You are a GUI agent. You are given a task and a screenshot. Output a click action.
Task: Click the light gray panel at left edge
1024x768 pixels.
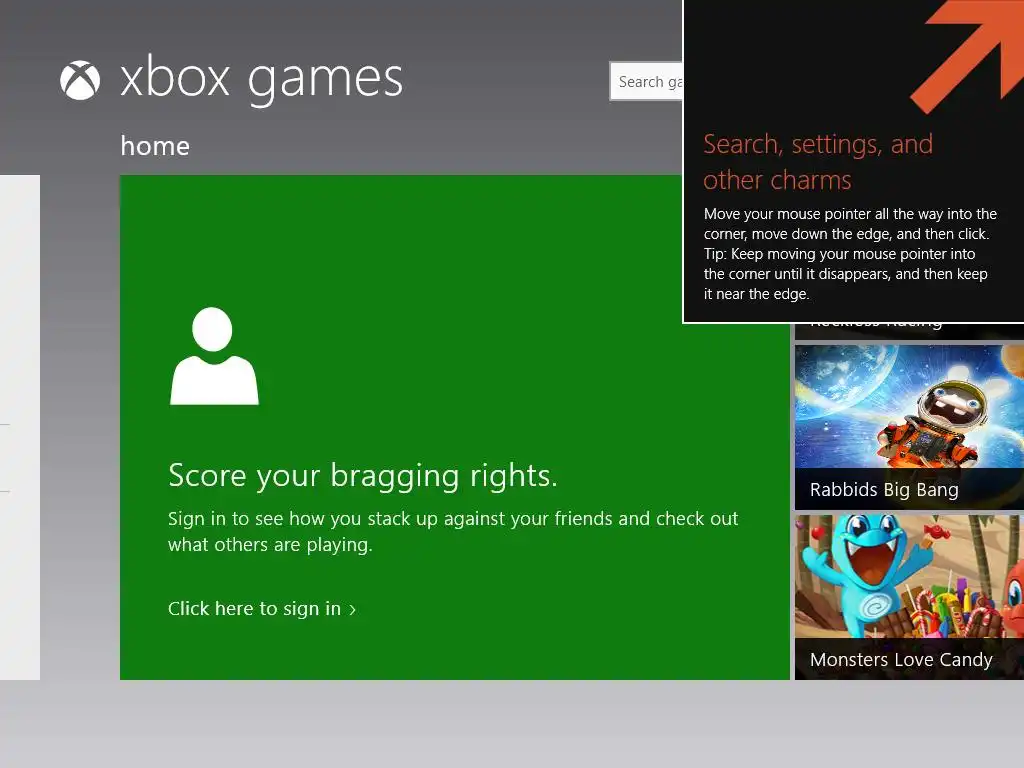(20, 427)
